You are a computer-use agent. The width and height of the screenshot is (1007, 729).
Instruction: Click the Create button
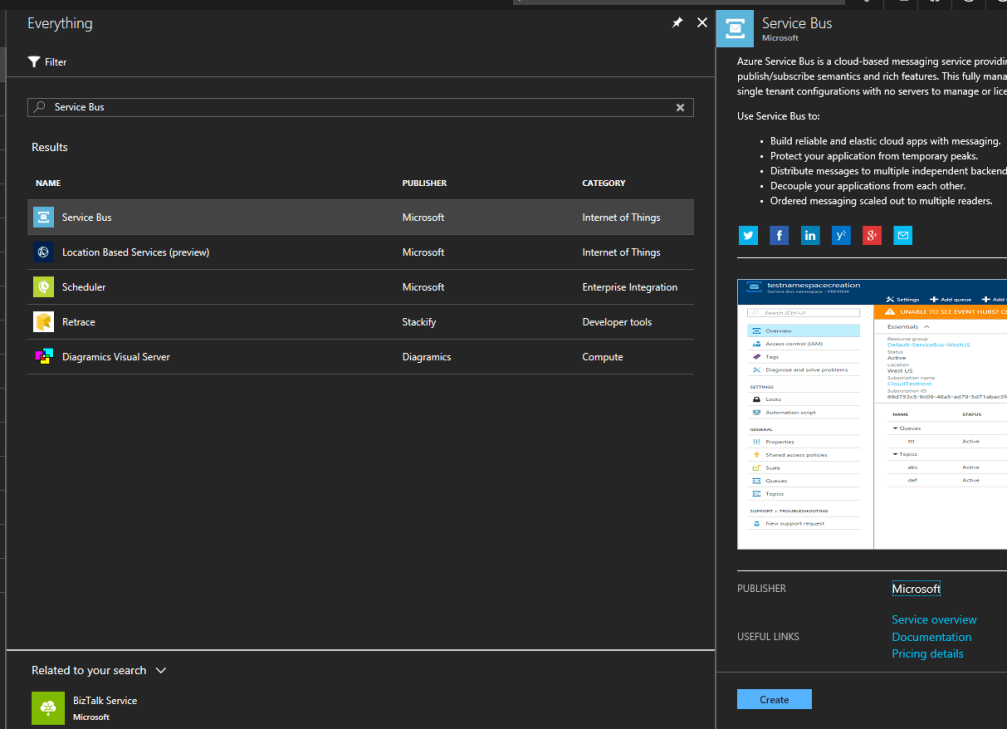tap(774, 699)
